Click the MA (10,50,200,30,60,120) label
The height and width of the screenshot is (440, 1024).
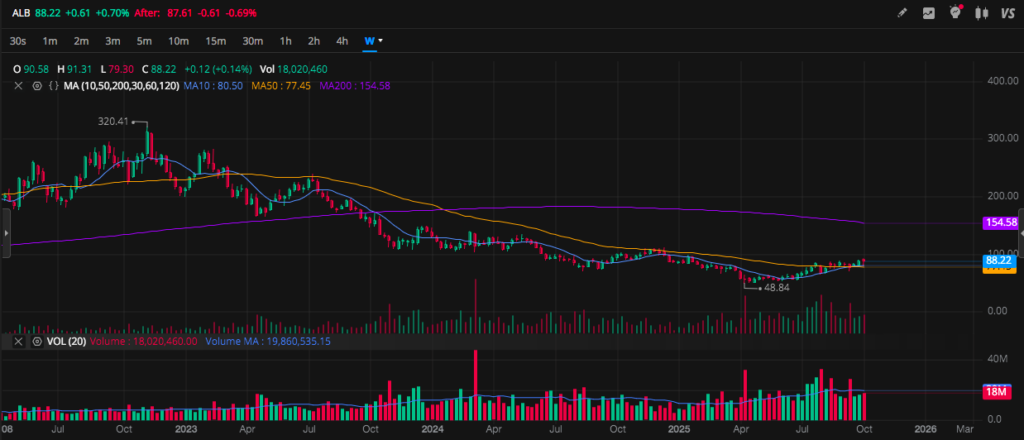tap(121, 87)
